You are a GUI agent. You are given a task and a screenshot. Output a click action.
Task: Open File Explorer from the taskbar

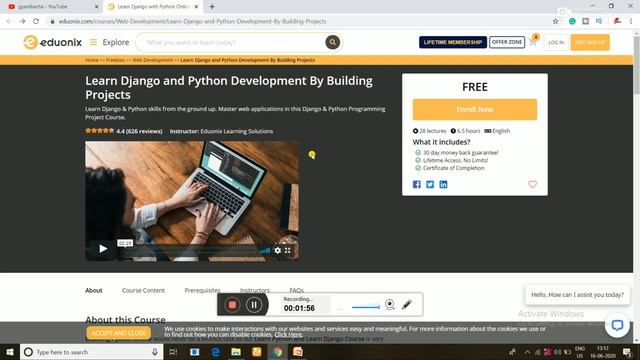(x=236, y=352)
